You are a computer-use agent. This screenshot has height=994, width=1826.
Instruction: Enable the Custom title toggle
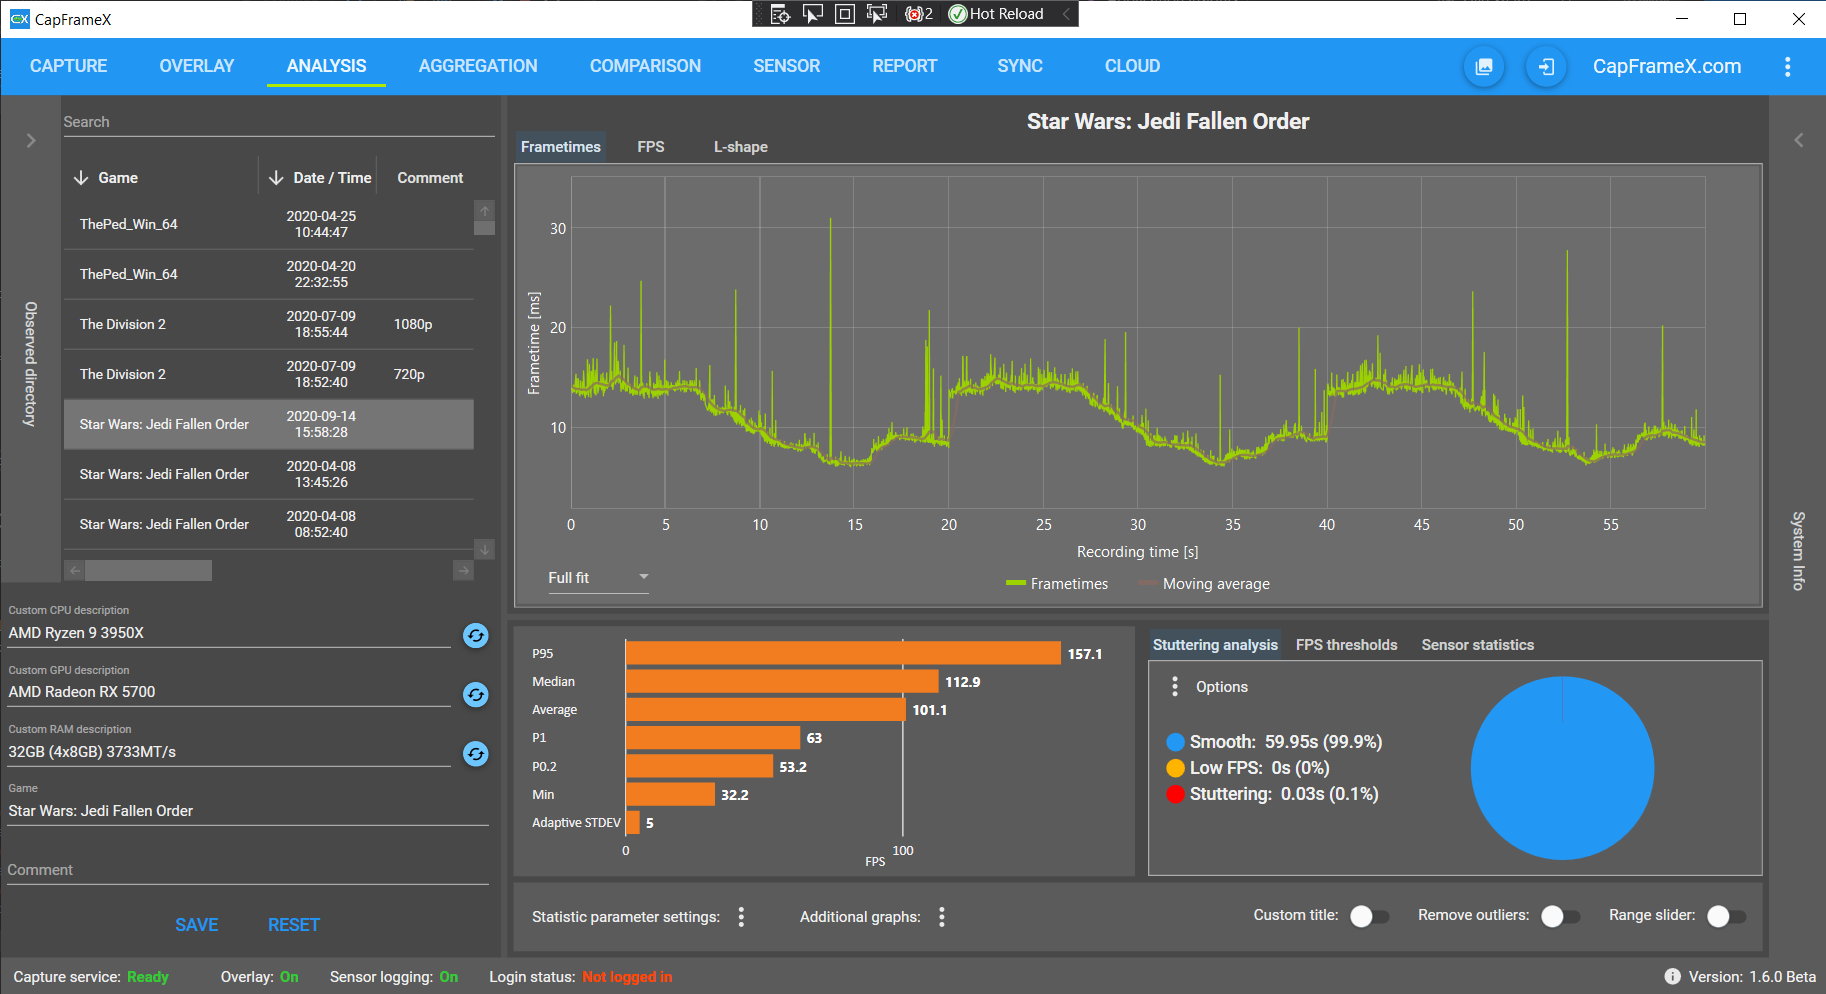click(1369, 917)
